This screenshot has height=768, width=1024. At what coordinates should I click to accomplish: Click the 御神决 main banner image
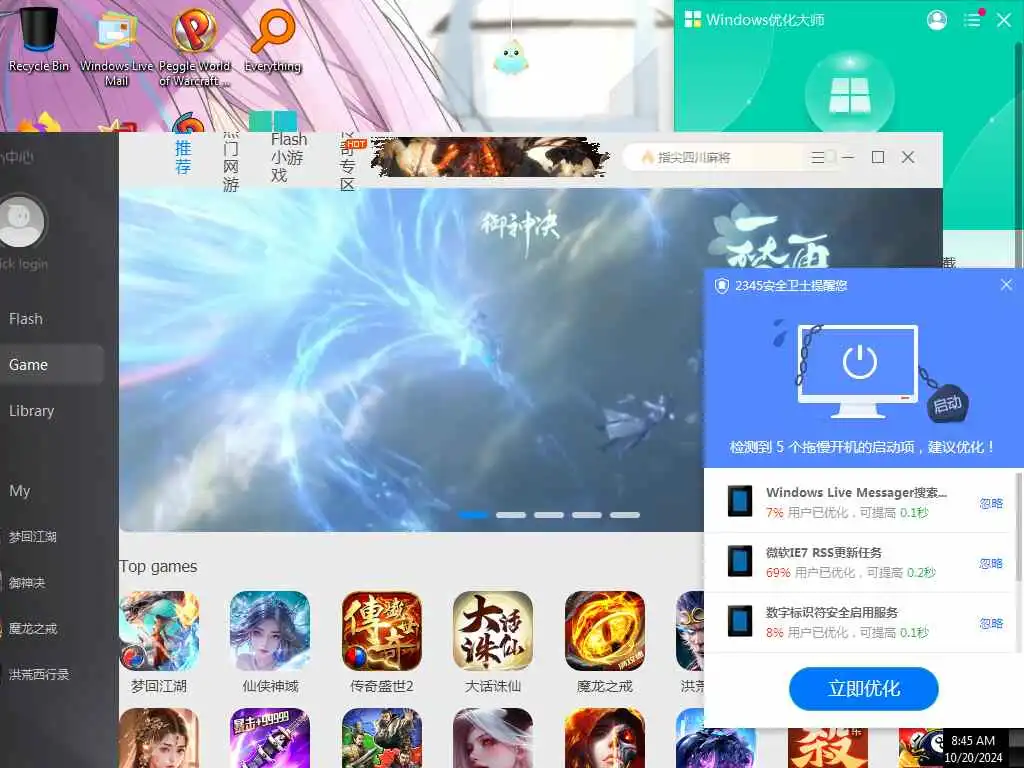click(411, 359)
